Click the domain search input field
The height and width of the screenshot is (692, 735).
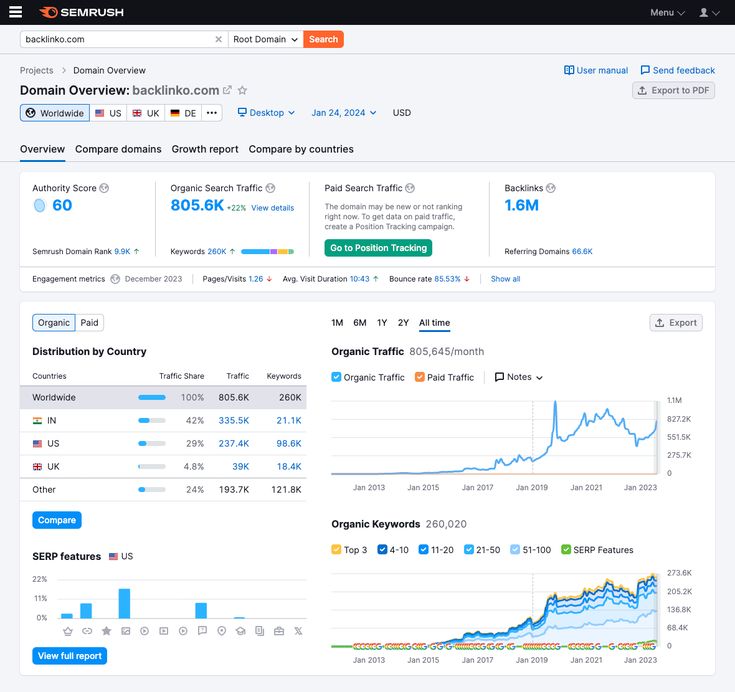[x=115, y=40]
